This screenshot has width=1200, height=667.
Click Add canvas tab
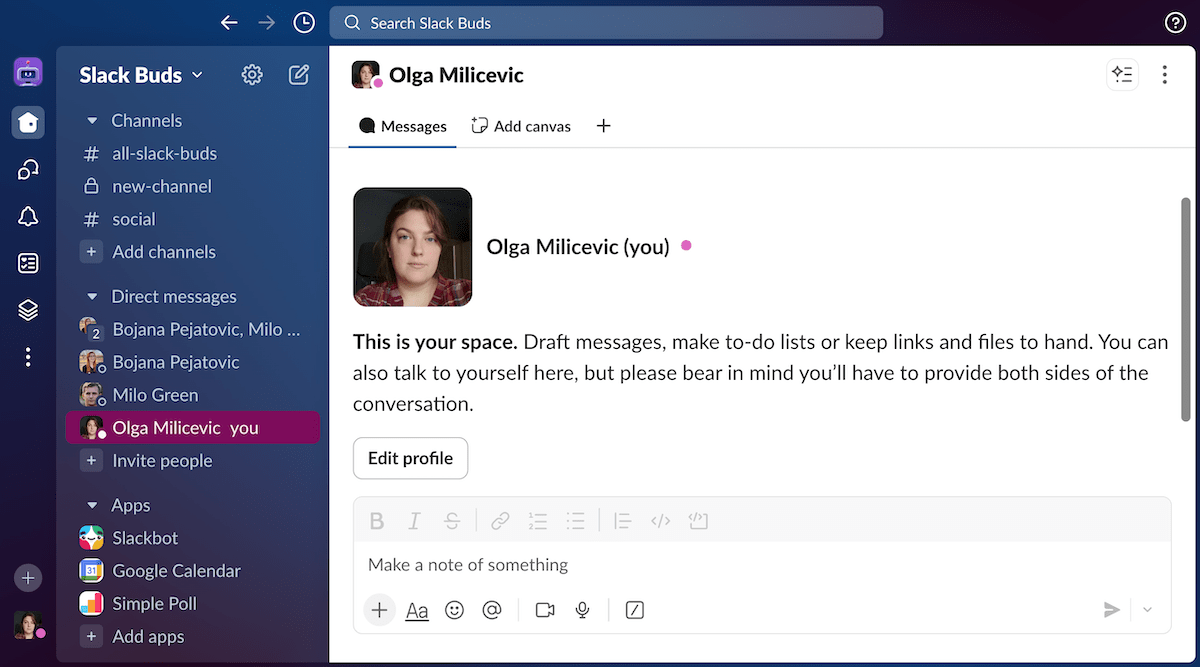tap(521, 126)
